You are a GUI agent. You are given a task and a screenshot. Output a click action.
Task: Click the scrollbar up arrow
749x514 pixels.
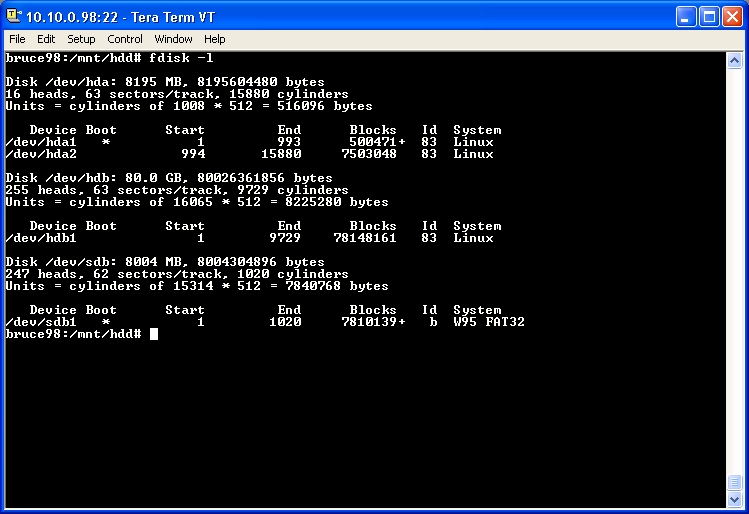734,61
